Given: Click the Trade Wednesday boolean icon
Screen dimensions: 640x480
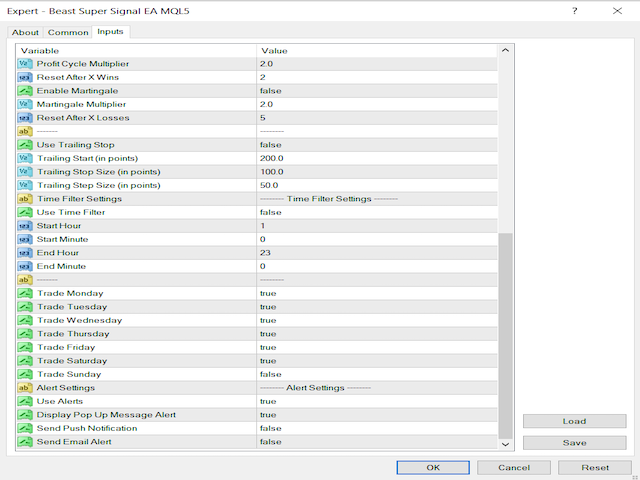Looking at the screenshot, I should click(25, 320).
